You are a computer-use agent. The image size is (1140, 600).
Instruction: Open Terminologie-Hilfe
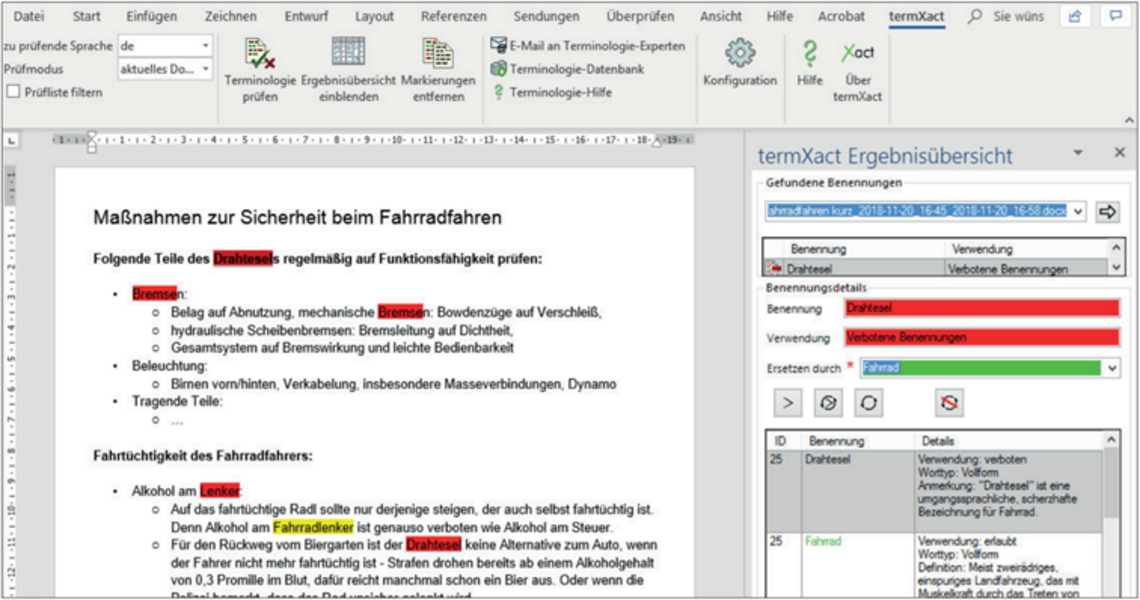552,92
